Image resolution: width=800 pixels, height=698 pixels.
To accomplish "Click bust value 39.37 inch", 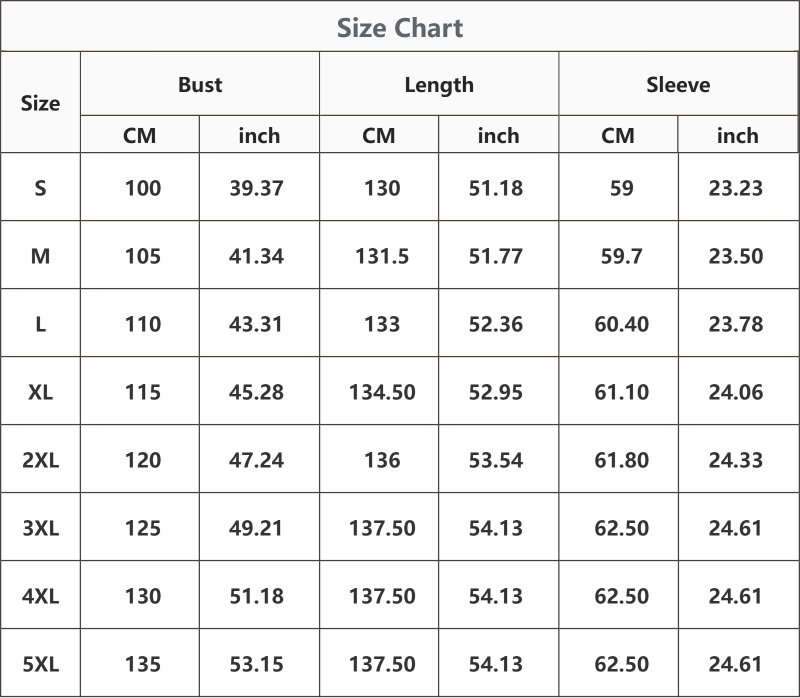I will point(256,188).
